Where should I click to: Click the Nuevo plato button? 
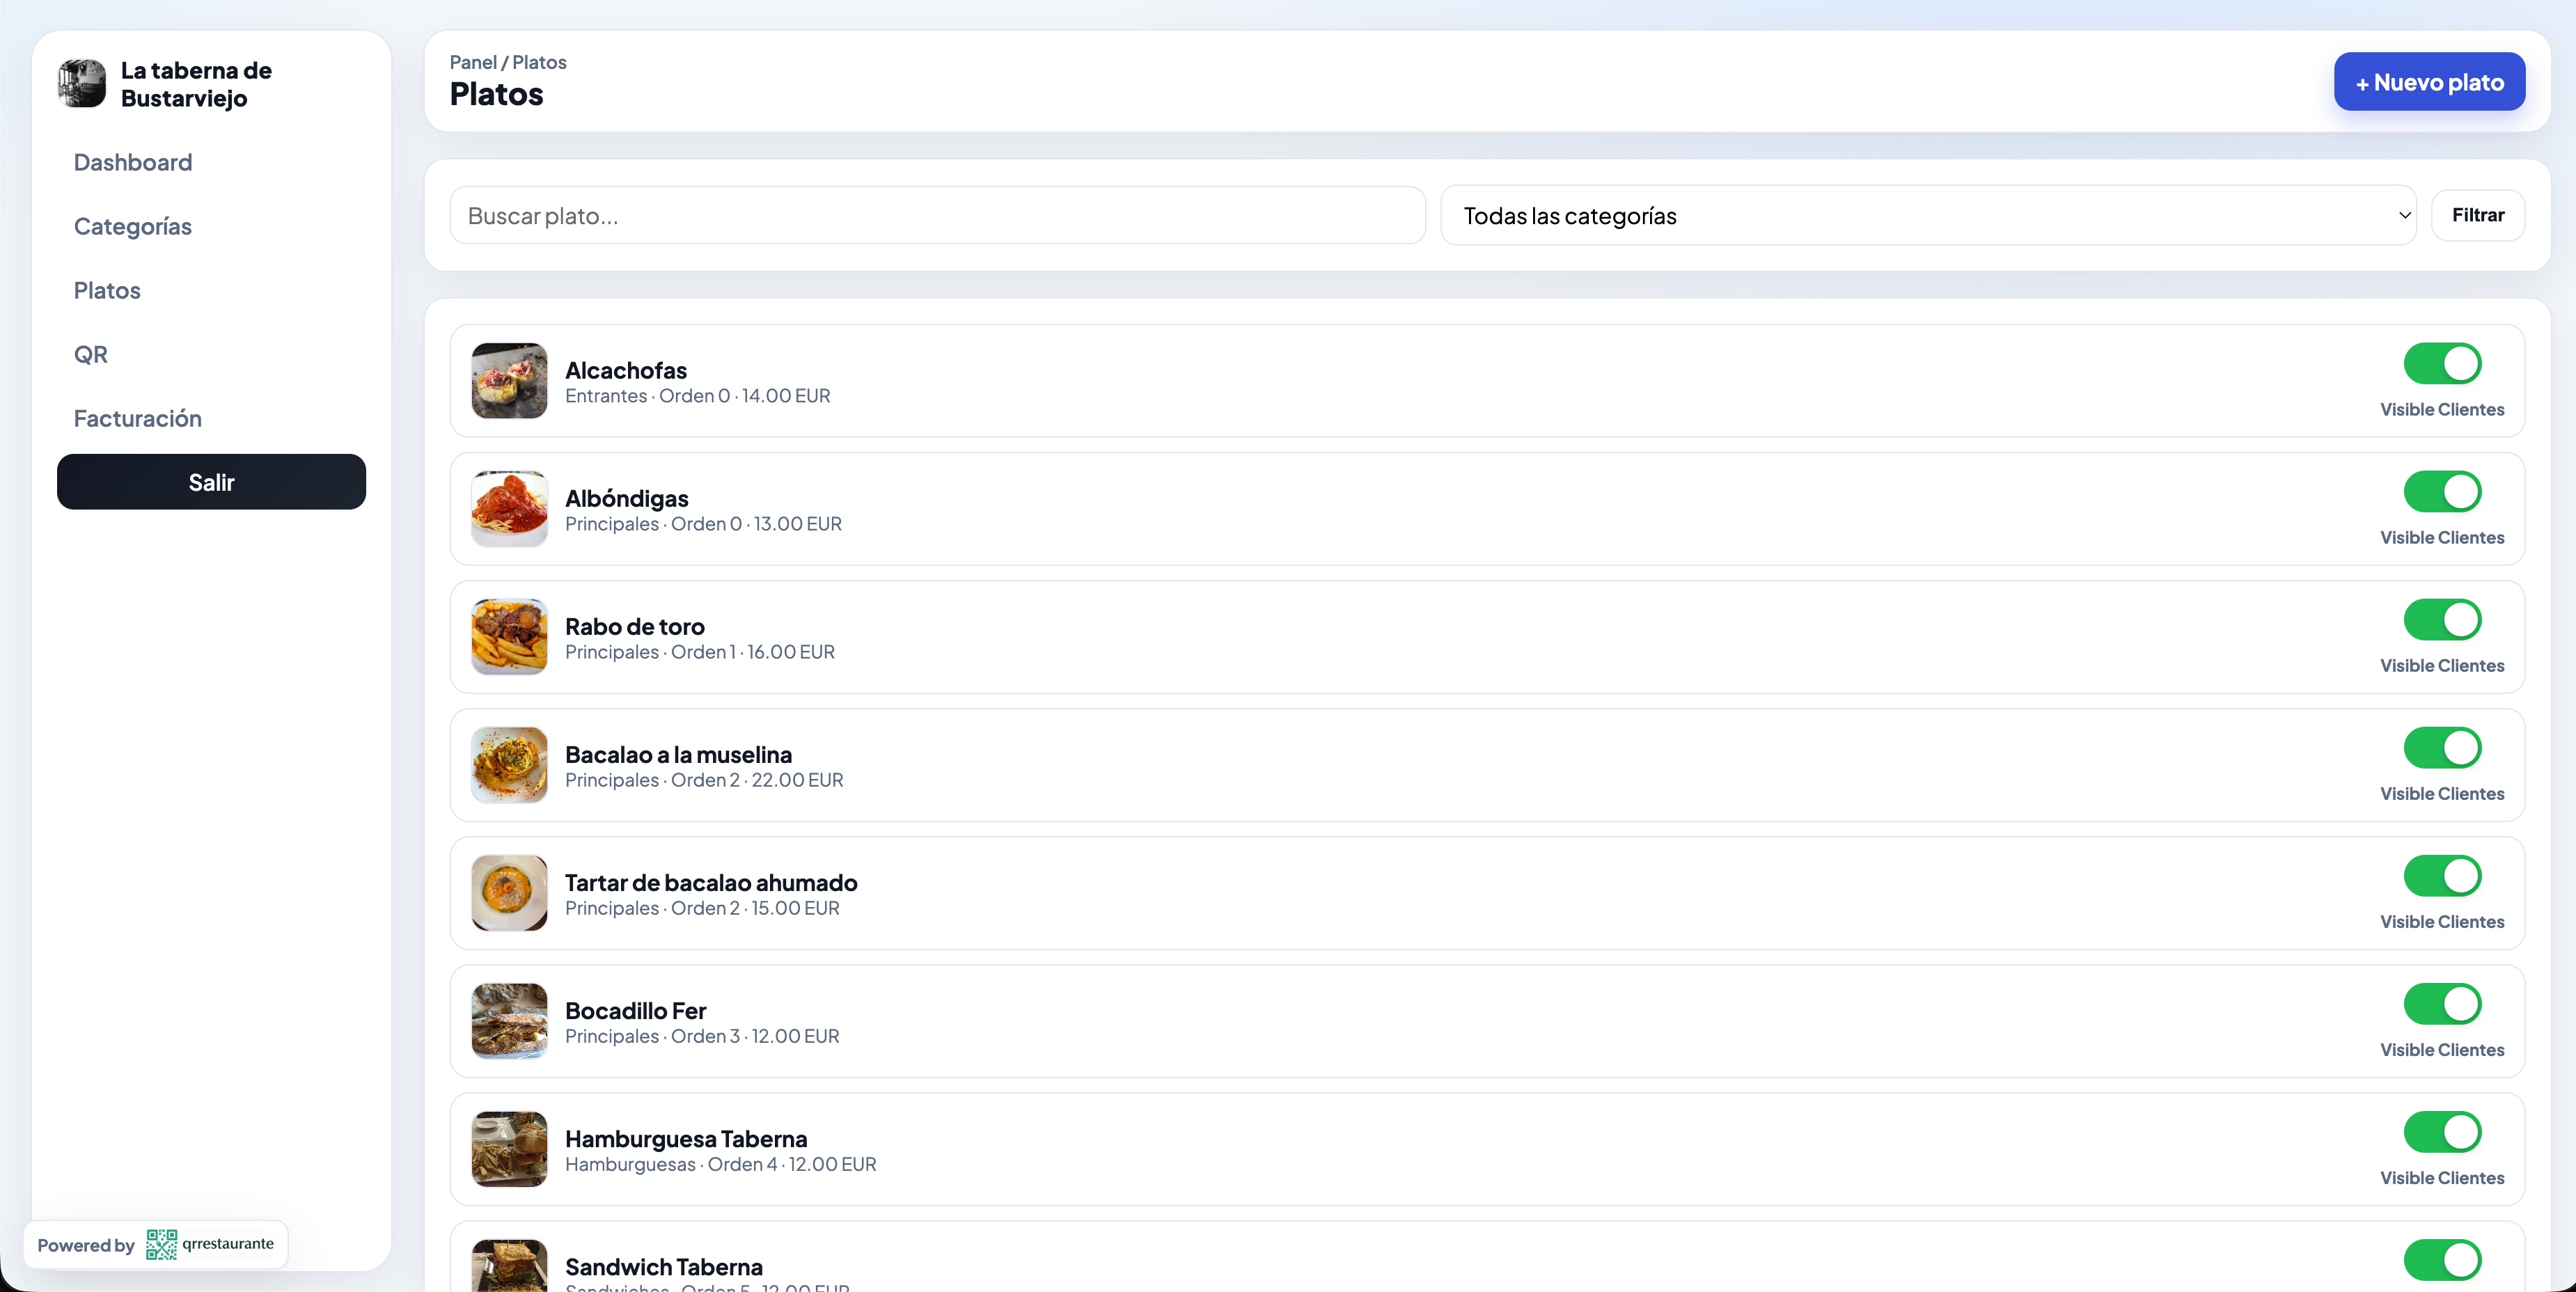(2428, 82)
